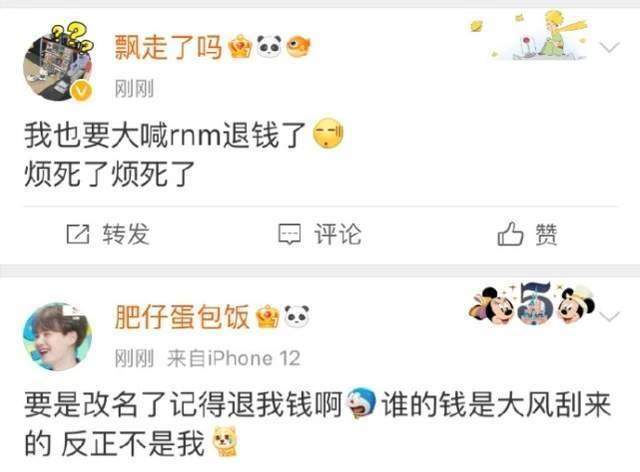Click the crown badge beside 肥仔蛋包饭

coord(267,317)
